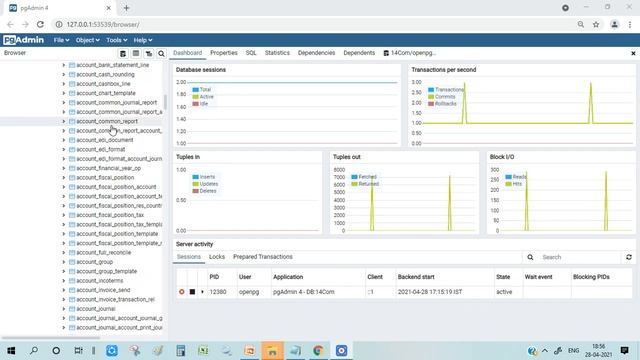Open the 14Com/openpg query tab

click(409, 53)
